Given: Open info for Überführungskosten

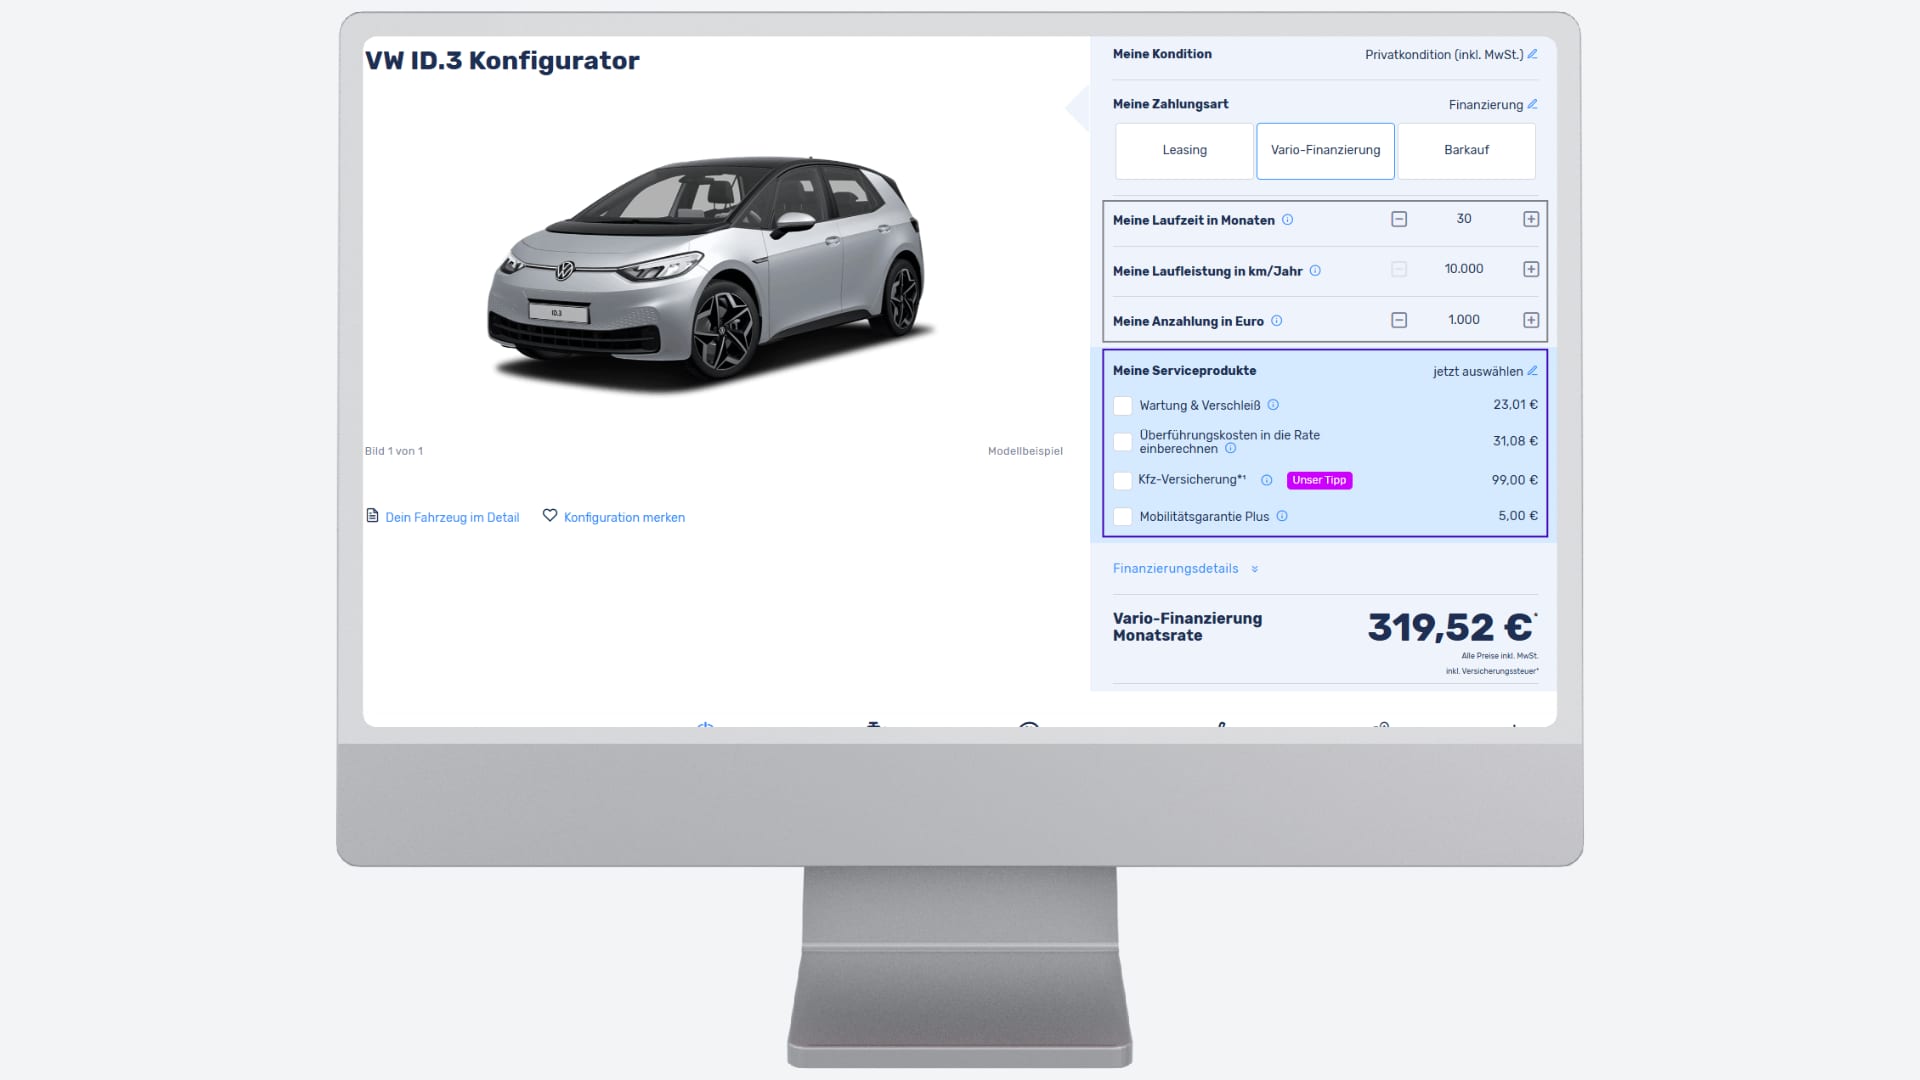Looking at the screenshot, I should coord(1231,449).
